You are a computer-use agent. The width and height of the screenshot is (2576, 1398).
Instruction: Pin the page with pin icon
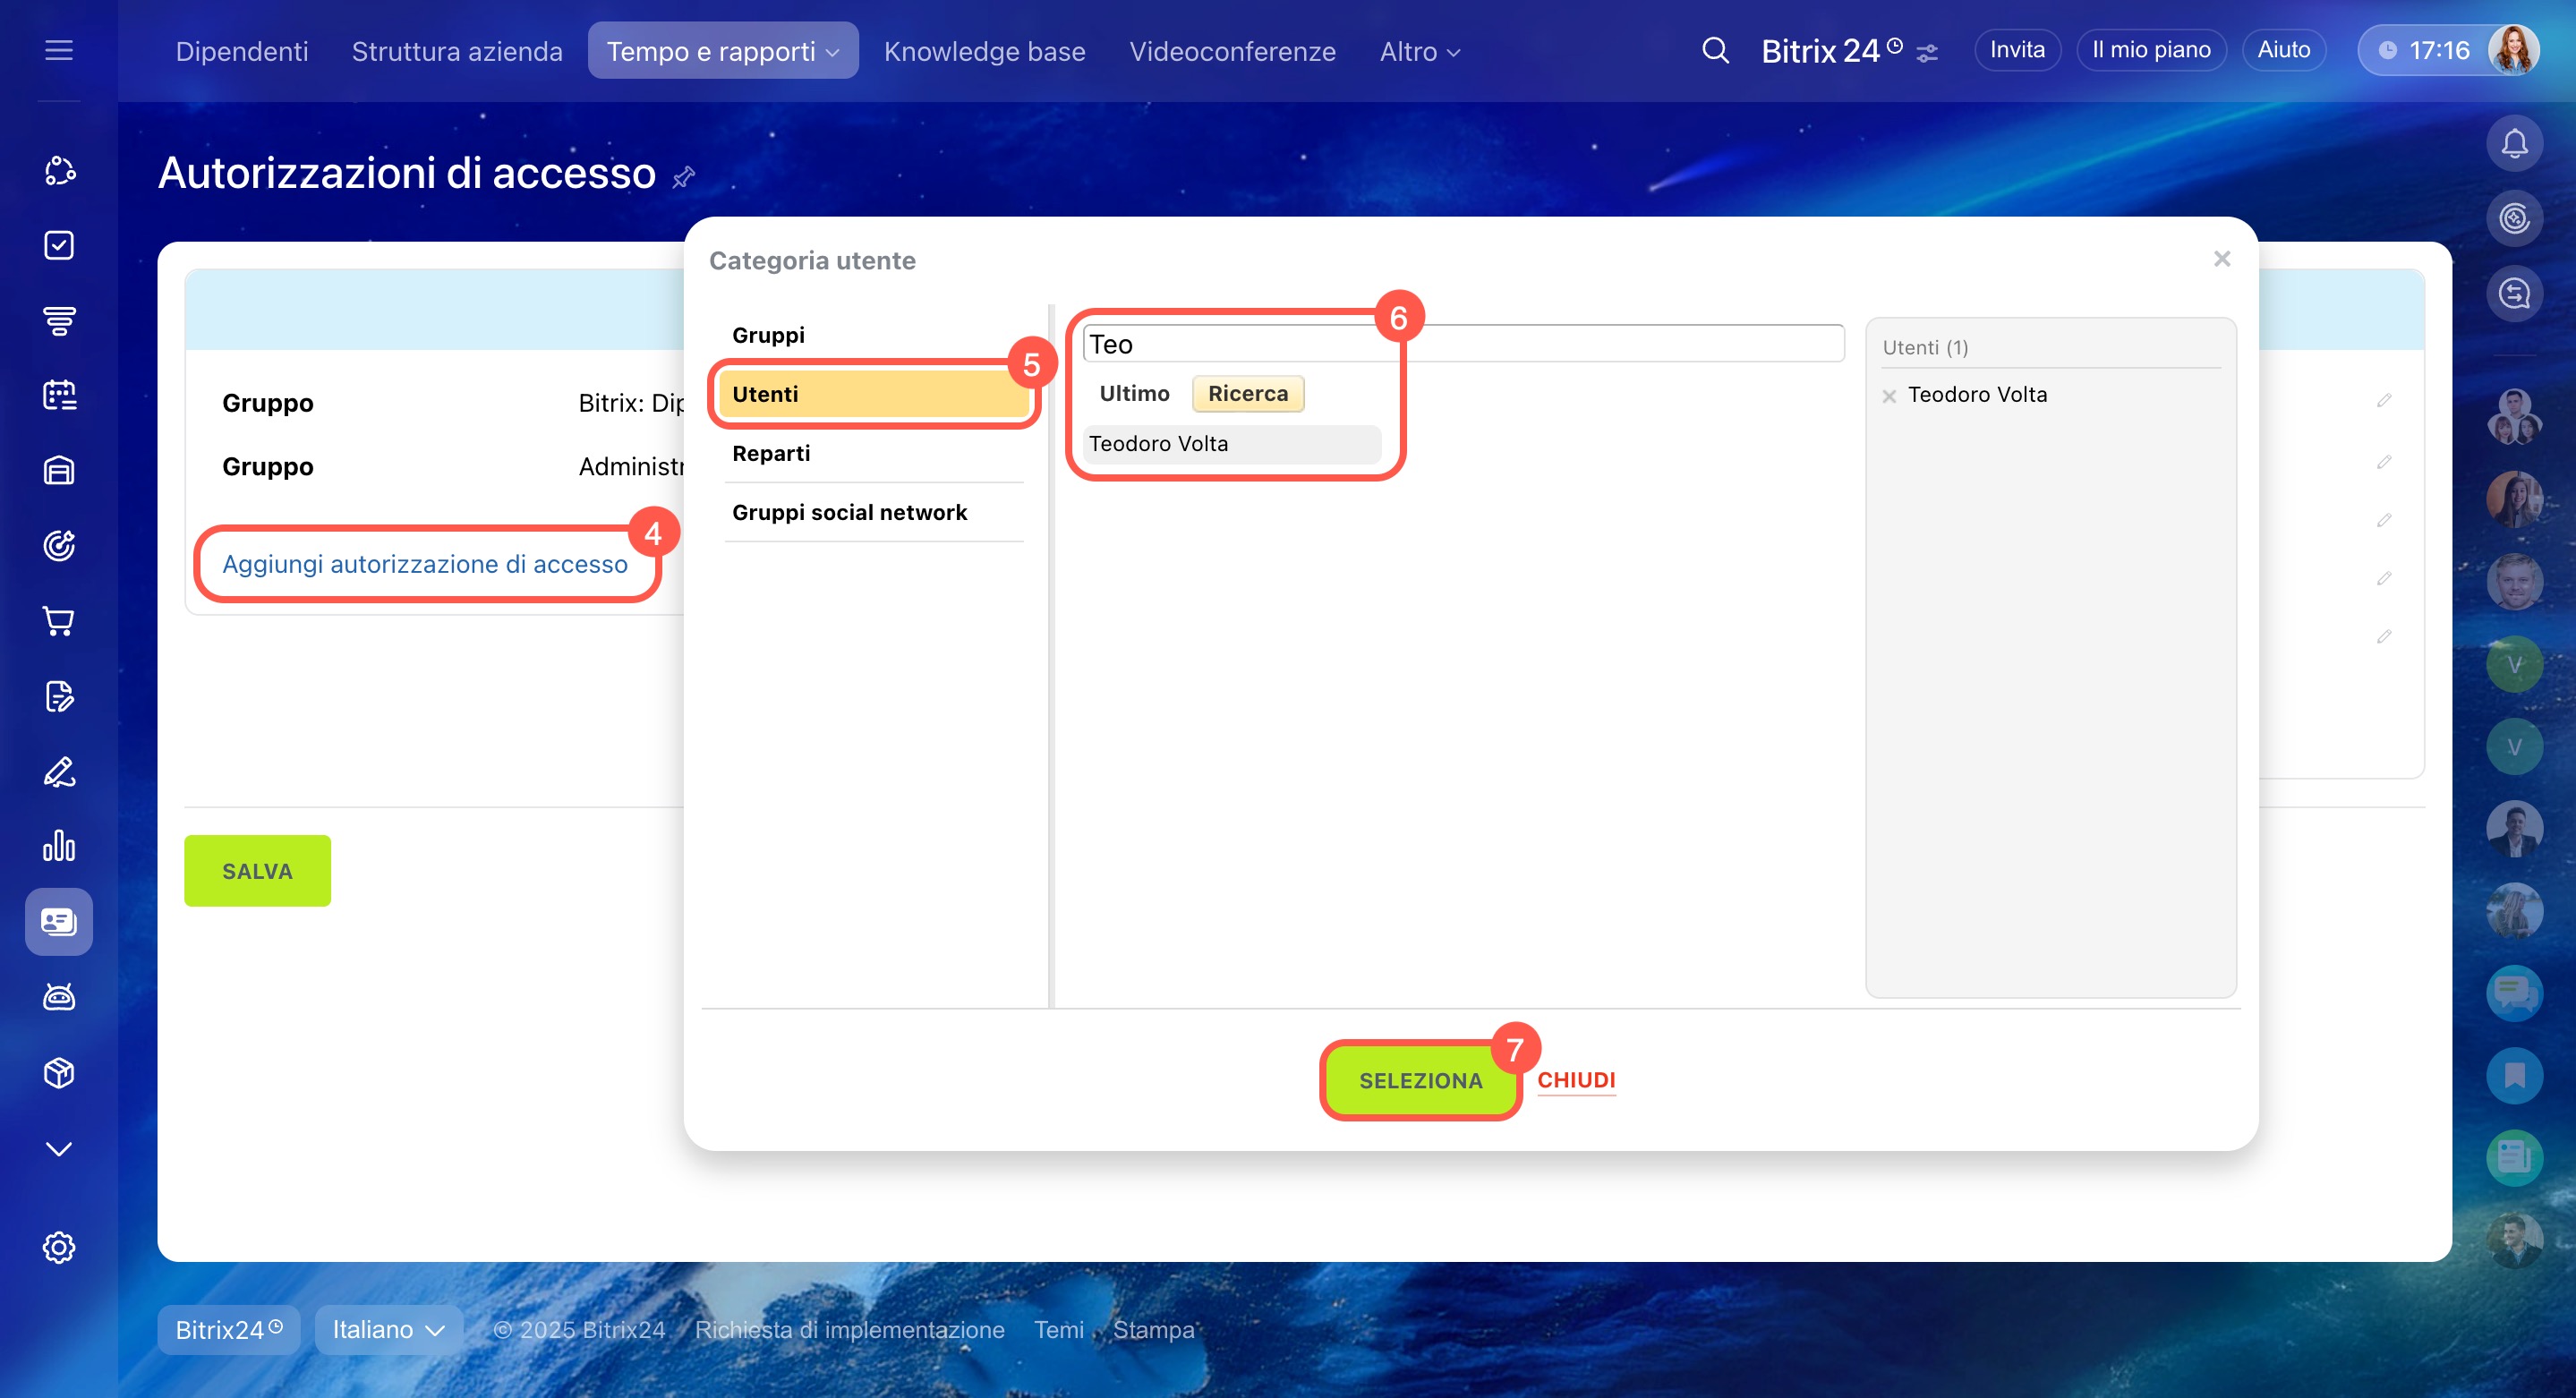tap(684, 178)
